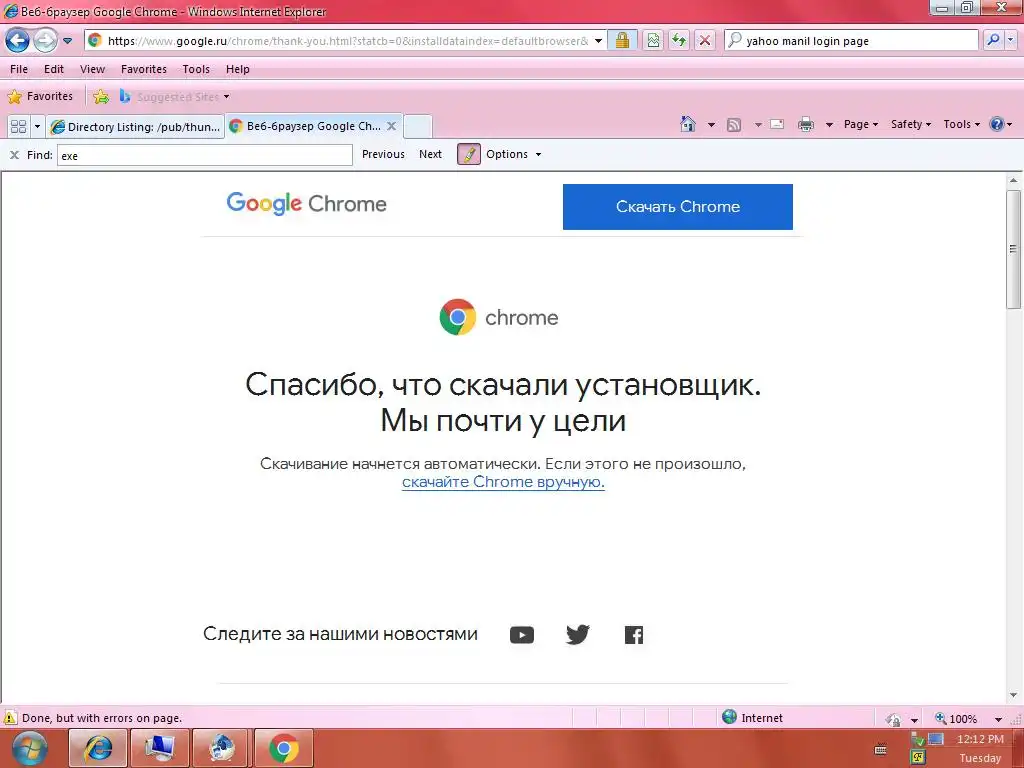Open the Help menu
The image size is (1024, 768).
tap(238, 69)
